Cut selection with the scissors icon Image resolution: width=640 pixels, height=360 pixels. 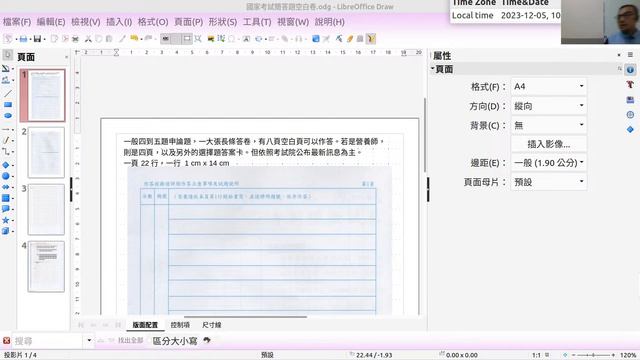tap(88, 39)
